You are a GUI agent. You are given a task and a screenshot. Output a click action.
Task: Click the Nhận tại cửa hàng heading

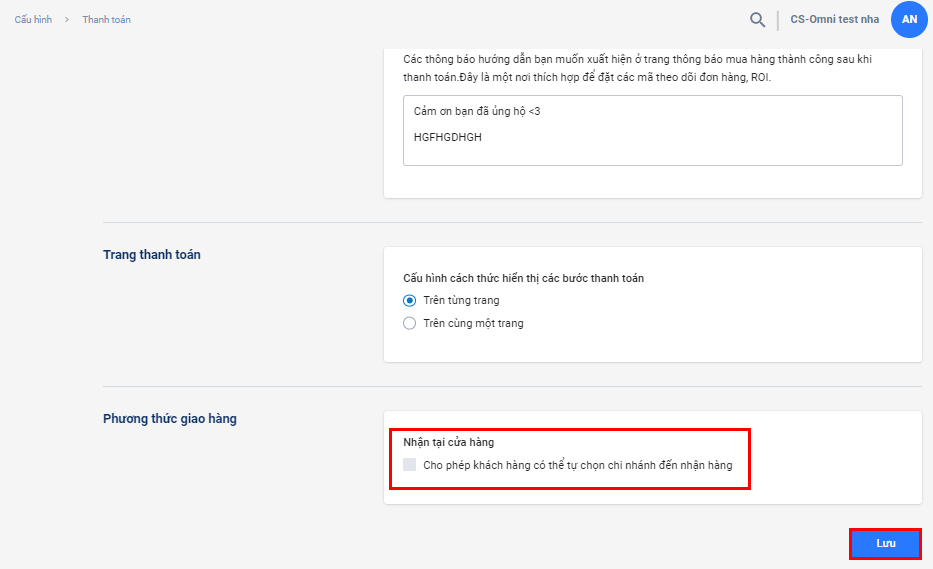coord(448,442)
